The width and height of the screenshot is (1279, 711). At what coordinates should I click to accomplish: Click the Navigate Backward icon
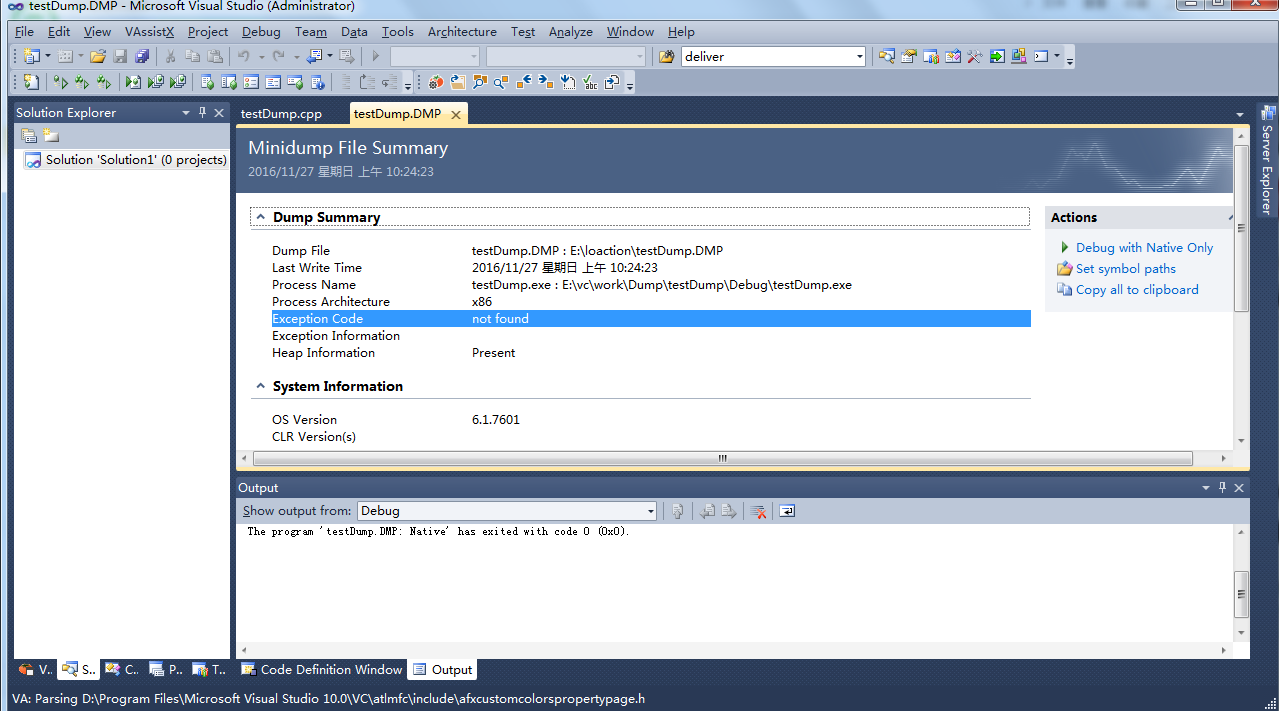314,57
